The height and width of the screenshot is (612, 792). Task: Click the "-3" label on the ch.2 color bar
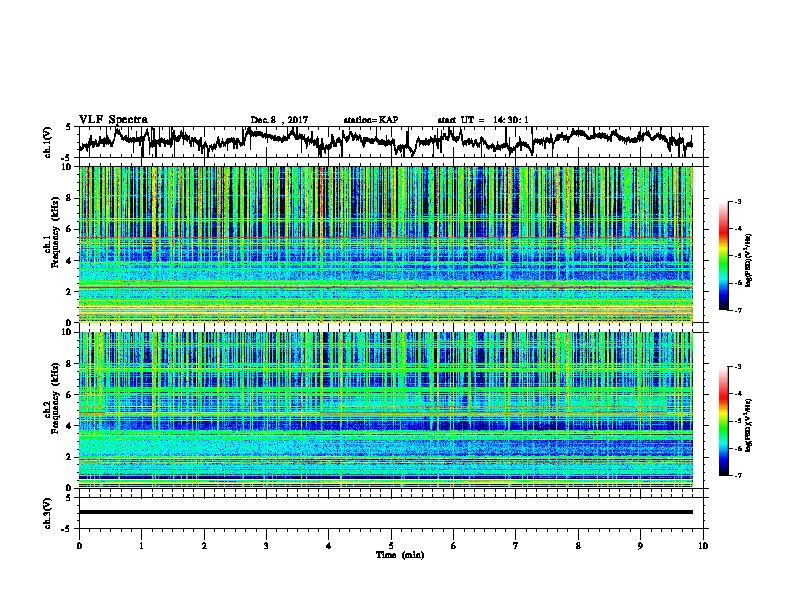point(737,367)
